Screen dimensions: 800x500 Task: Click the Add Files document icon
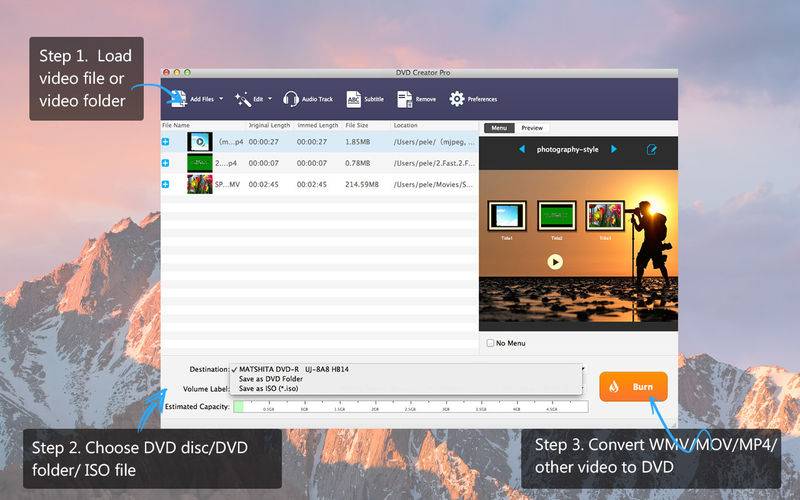[x=179, y=98]
